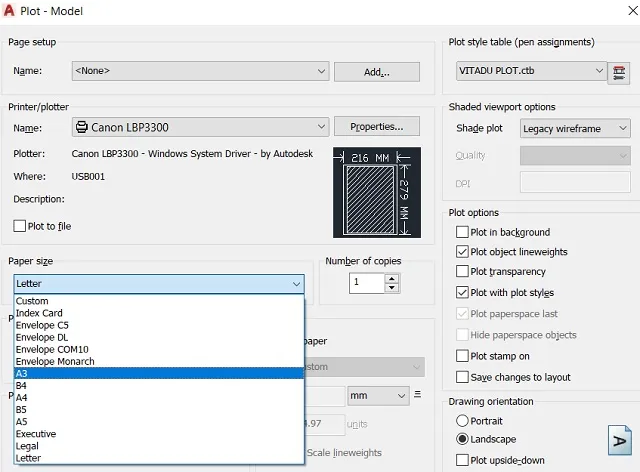This screenshot has width=640, height=472.
Task: Click the Number of copies input field
Action: (366, 283)
